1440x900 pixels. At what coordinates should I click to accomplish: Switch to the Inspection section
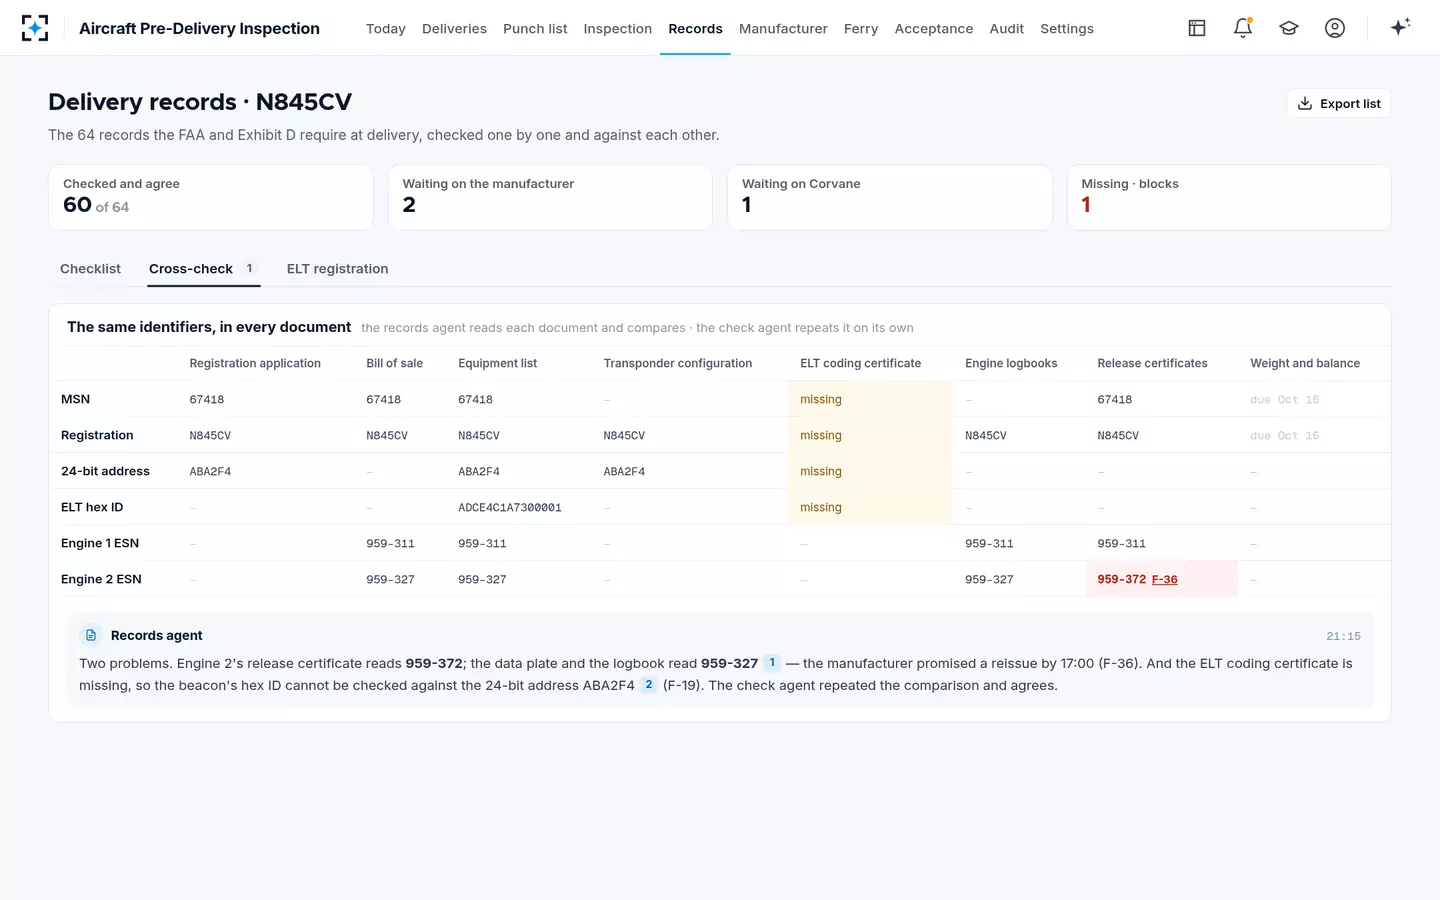[617, 29]
